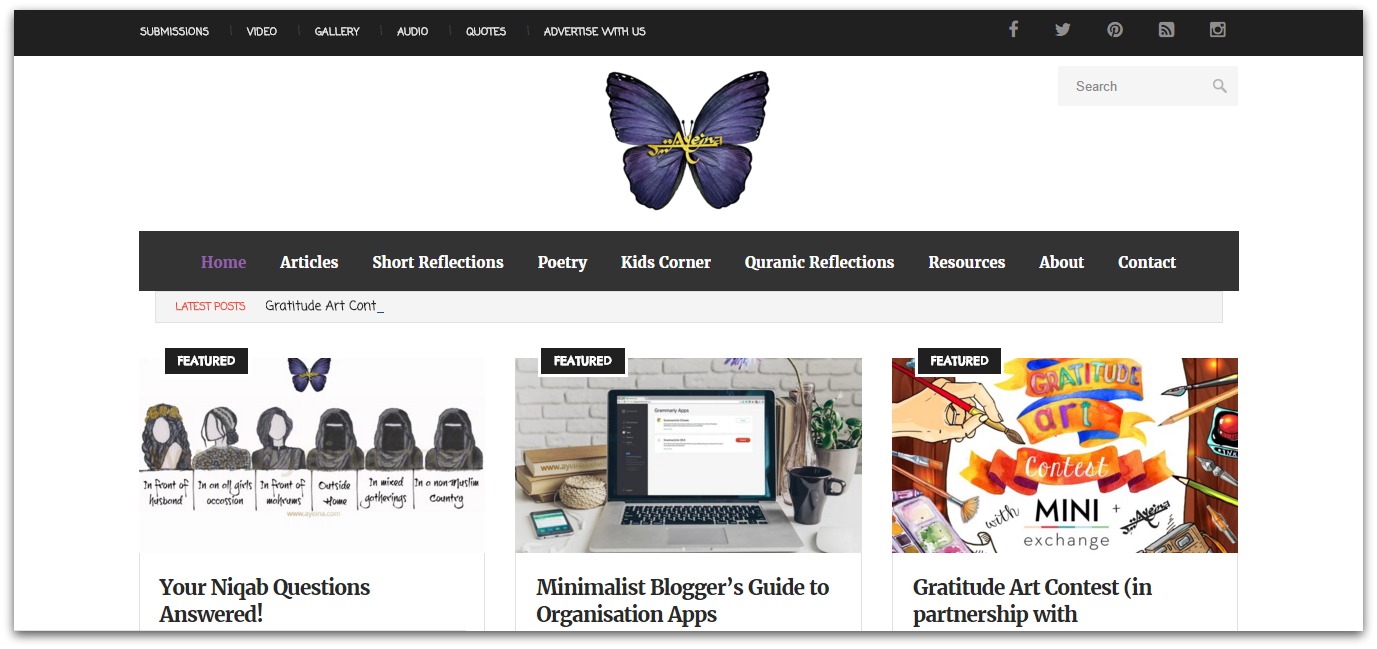Click the search magnifier icon
Viewport: 1377px width, 649px height.
(x=1220, y=86)
